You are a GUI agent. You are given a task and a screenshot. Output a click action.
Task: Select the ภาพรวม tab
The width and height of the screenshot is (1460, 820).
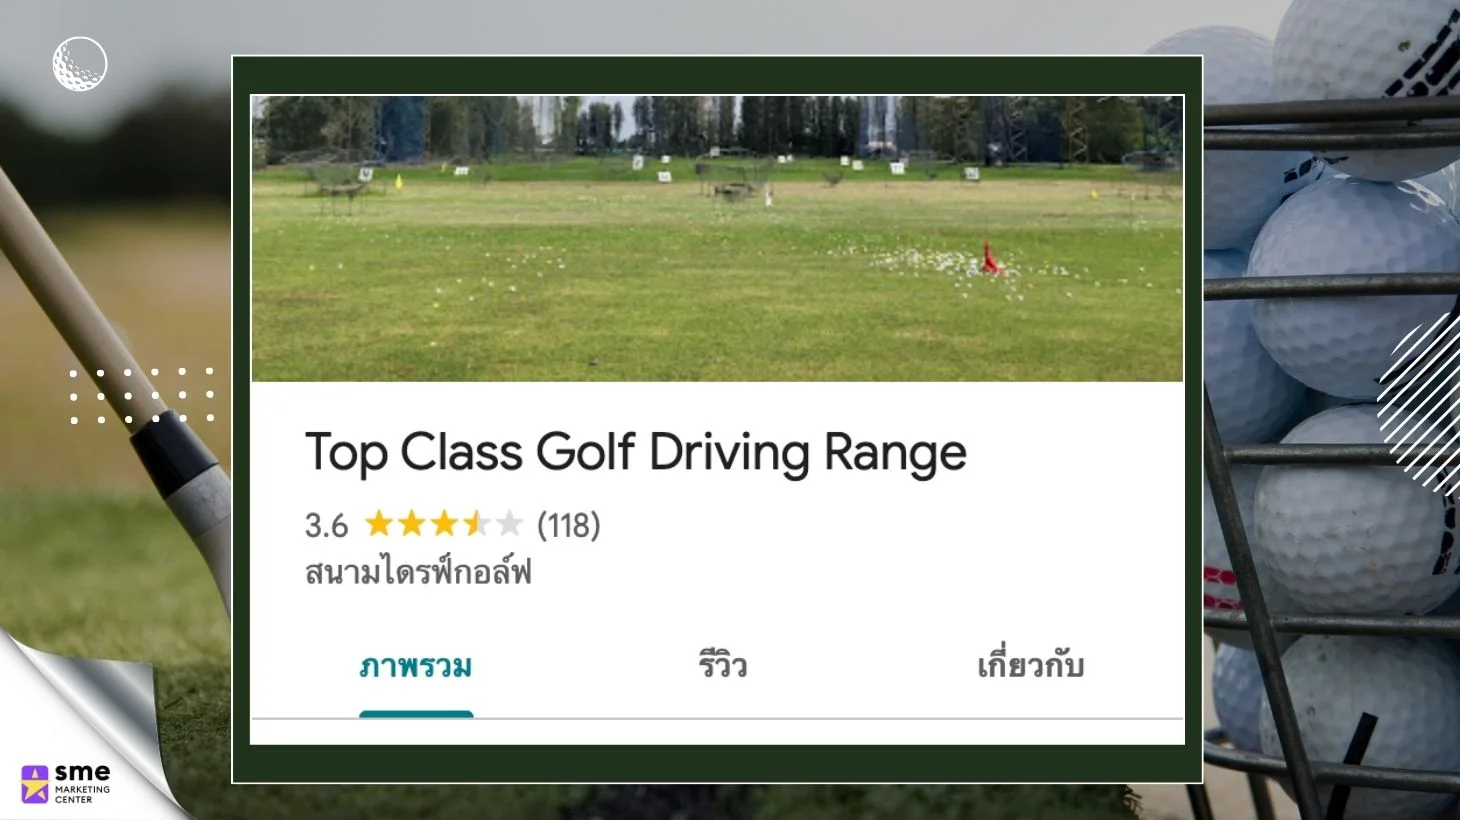(x=416, y=667)
